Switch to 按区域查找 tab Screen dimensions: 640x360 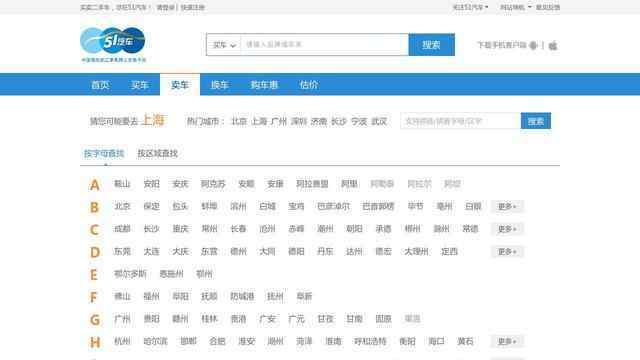[158, 154]
